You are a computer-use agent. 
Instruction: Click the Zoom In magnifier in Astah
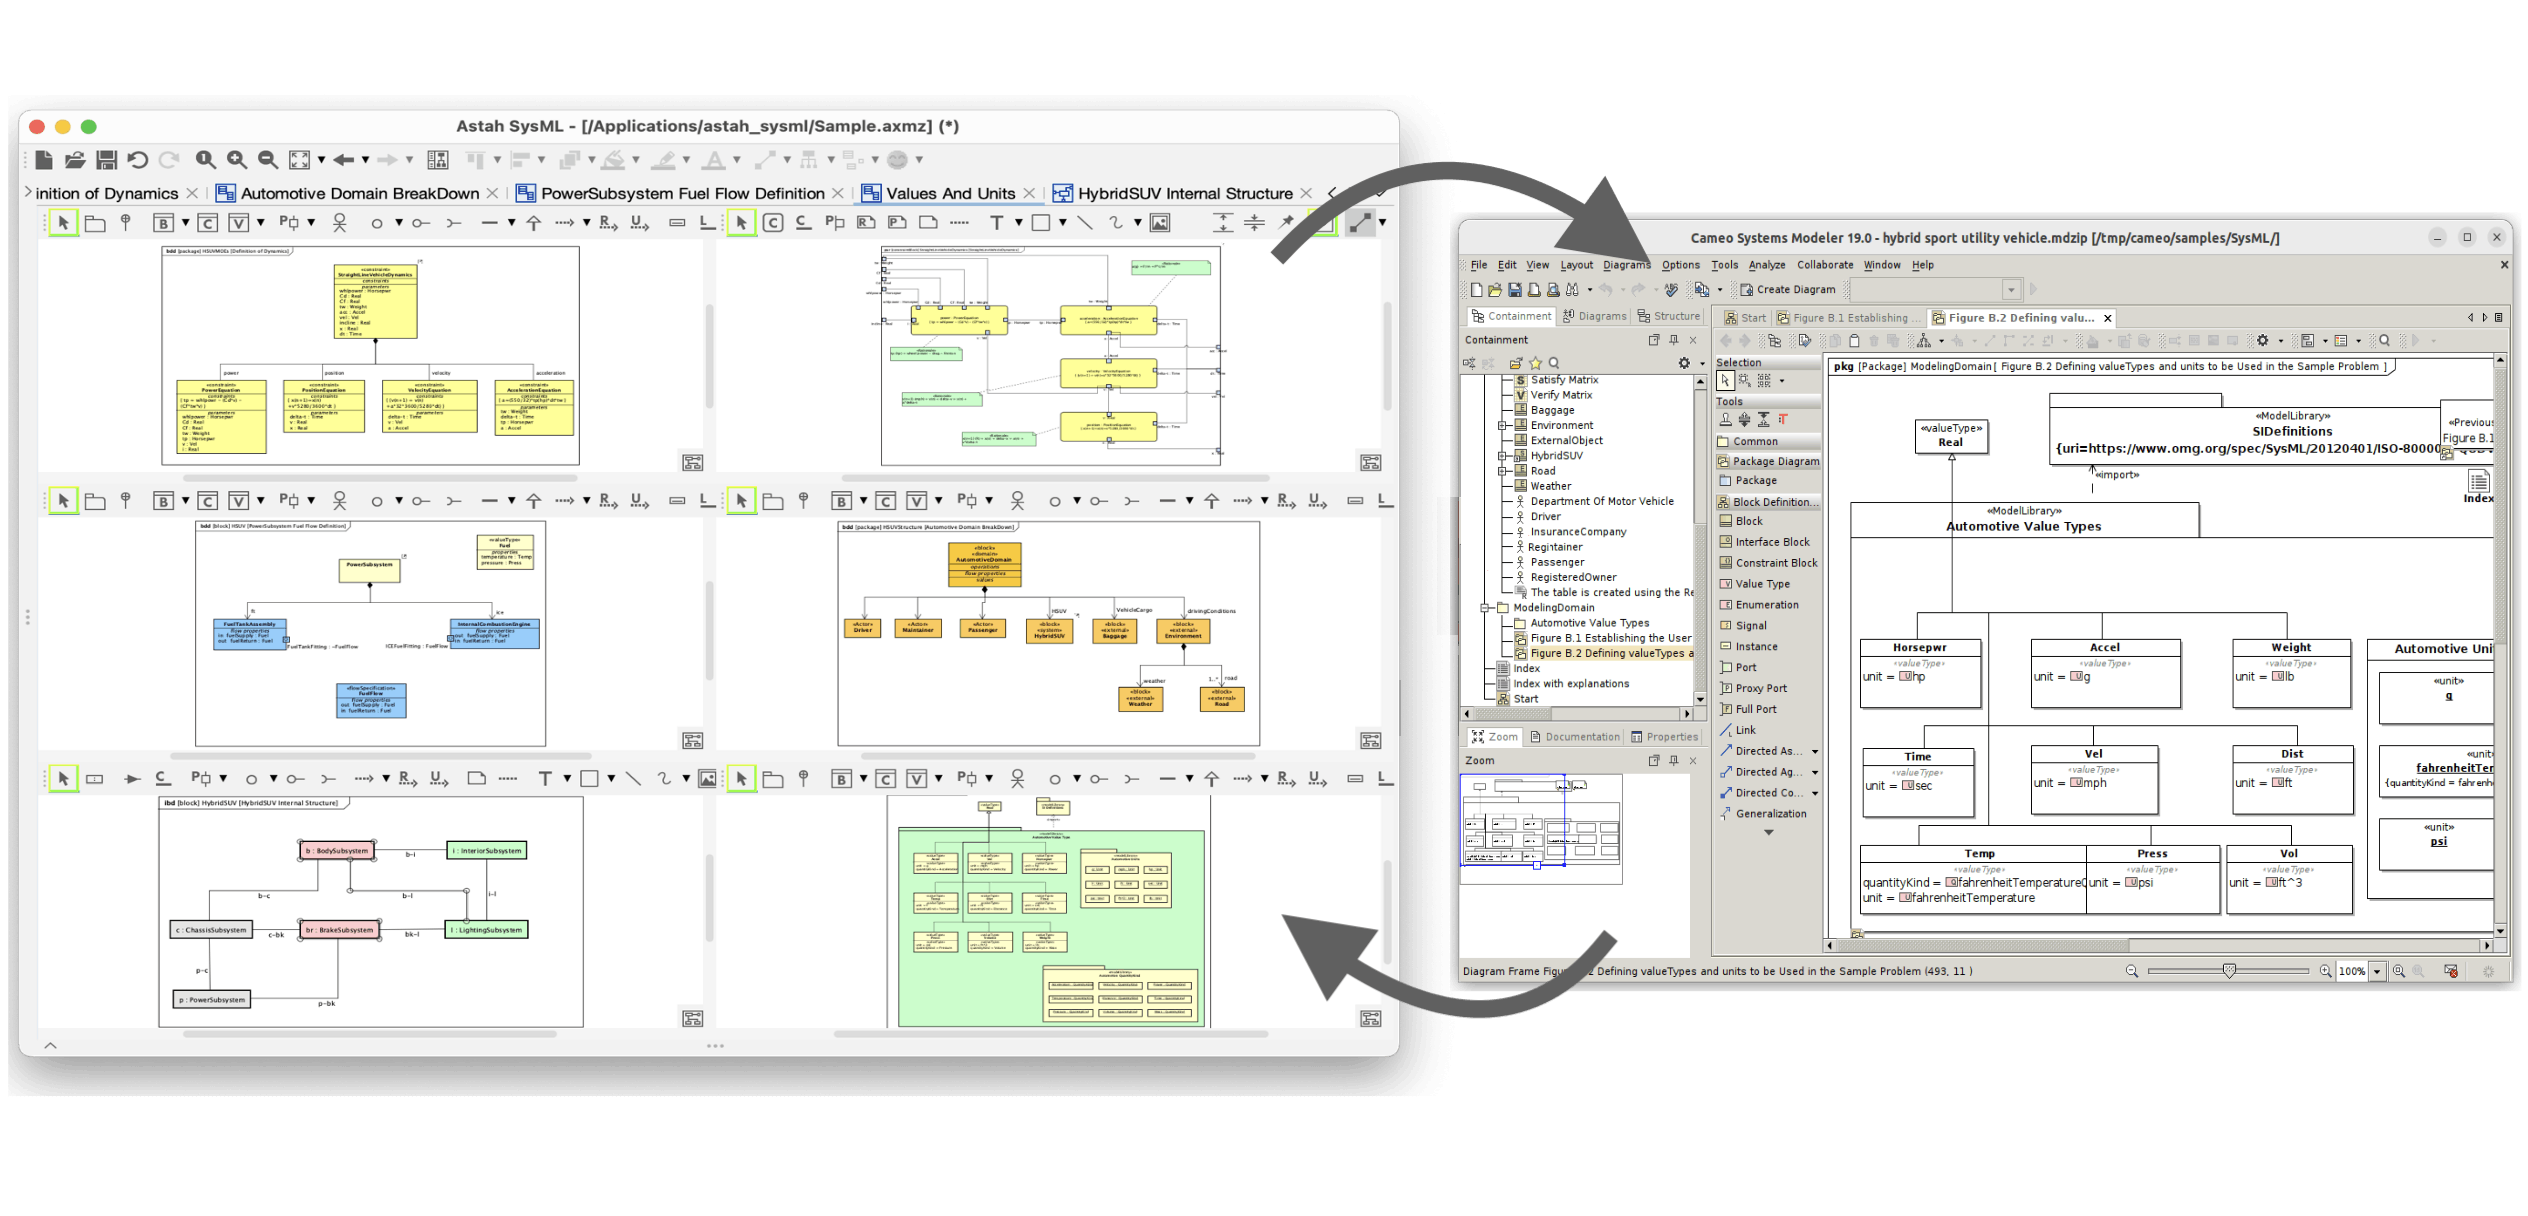point(237,160)
